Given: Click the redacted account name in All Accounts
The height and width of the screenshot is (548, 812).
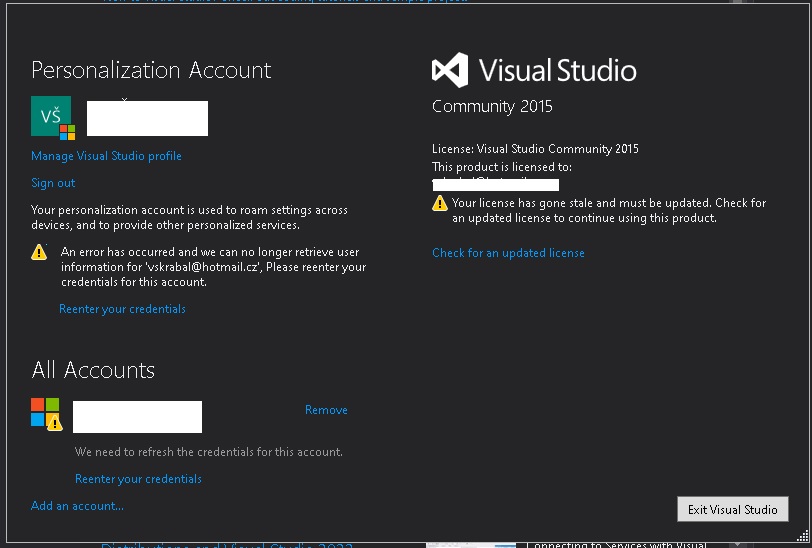Looking at the screenshot, I should click(x=137, y=417).
